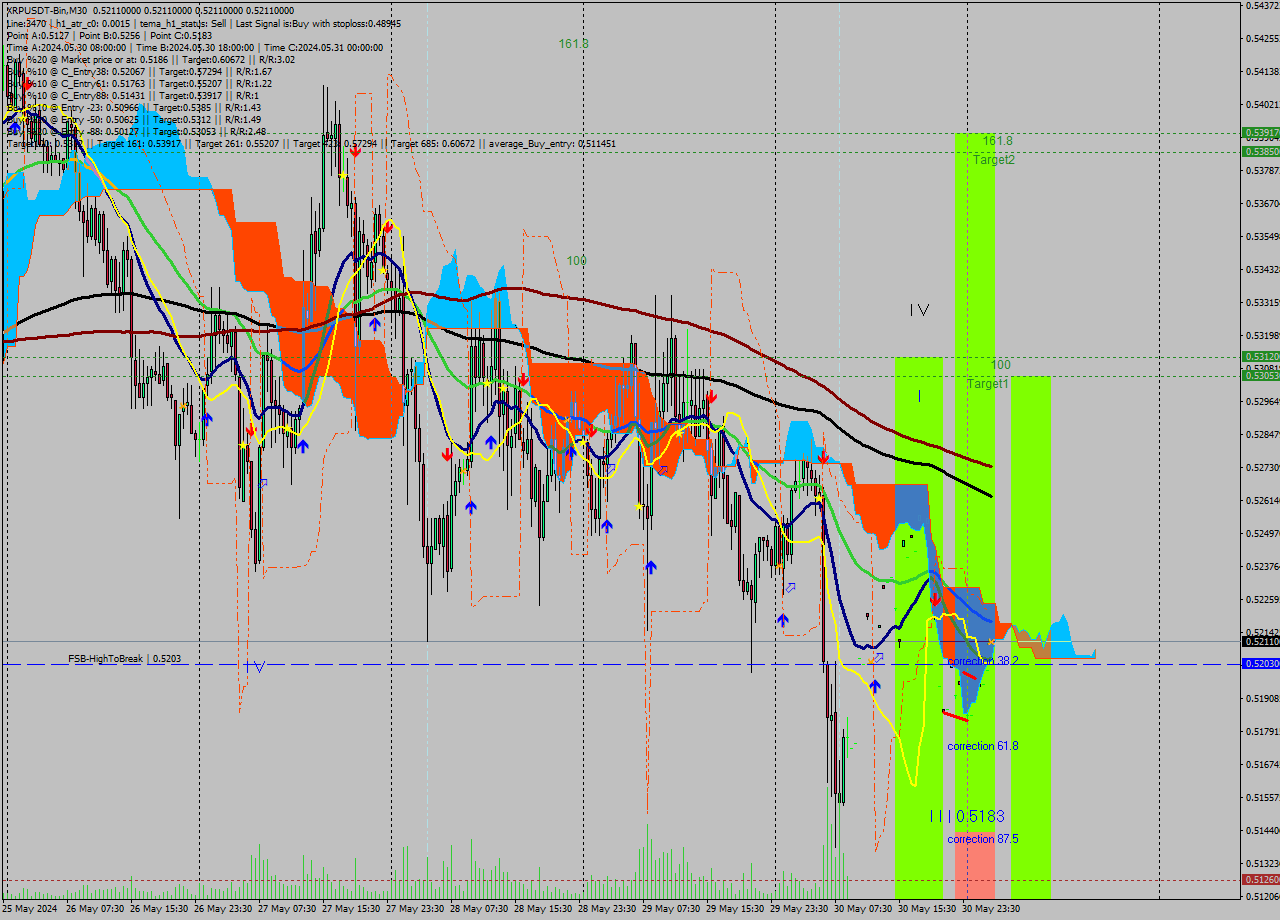Select the 100 label above Target1
The width and height of the screenshot is (1280, 920).
click(x=1001, y=364)
